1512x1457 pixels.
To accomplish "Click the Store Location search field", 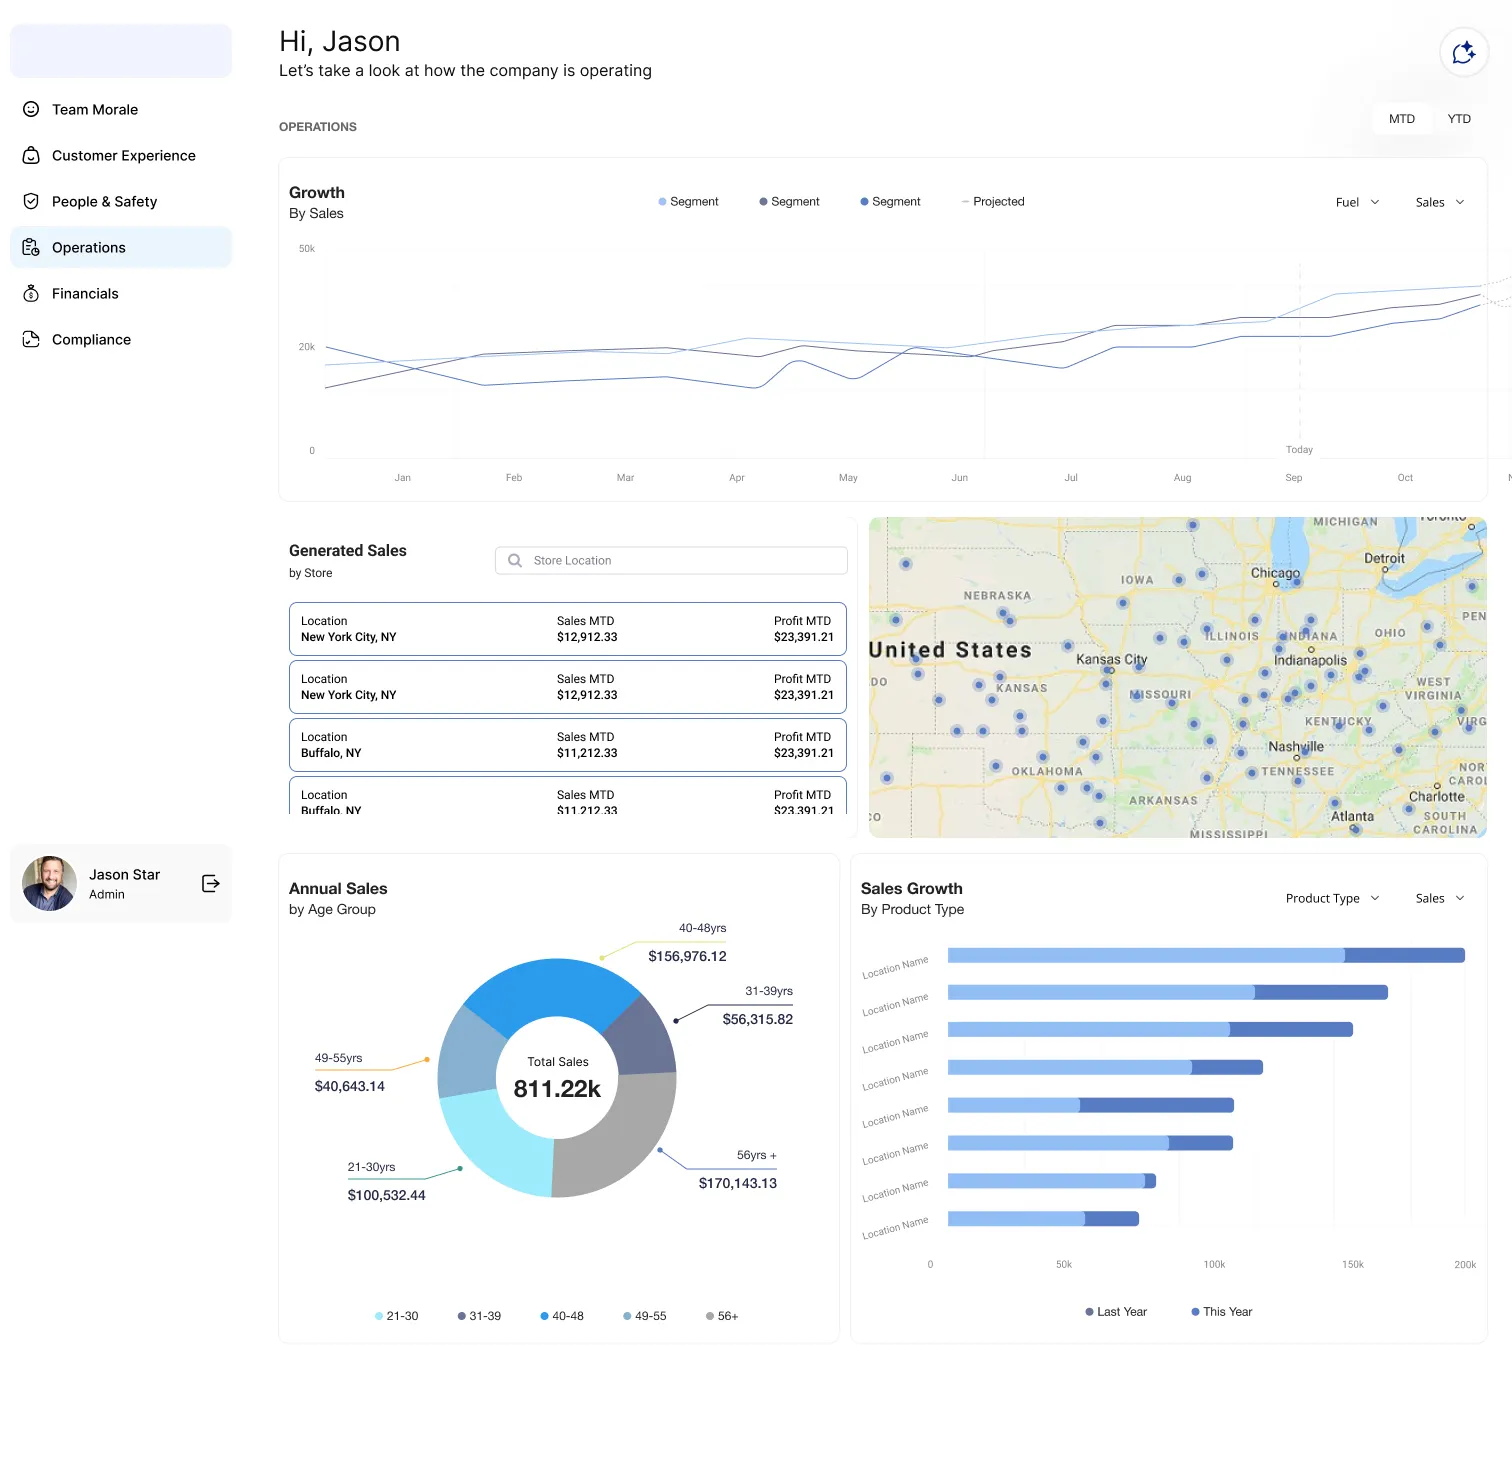I will tap(670, 560).
